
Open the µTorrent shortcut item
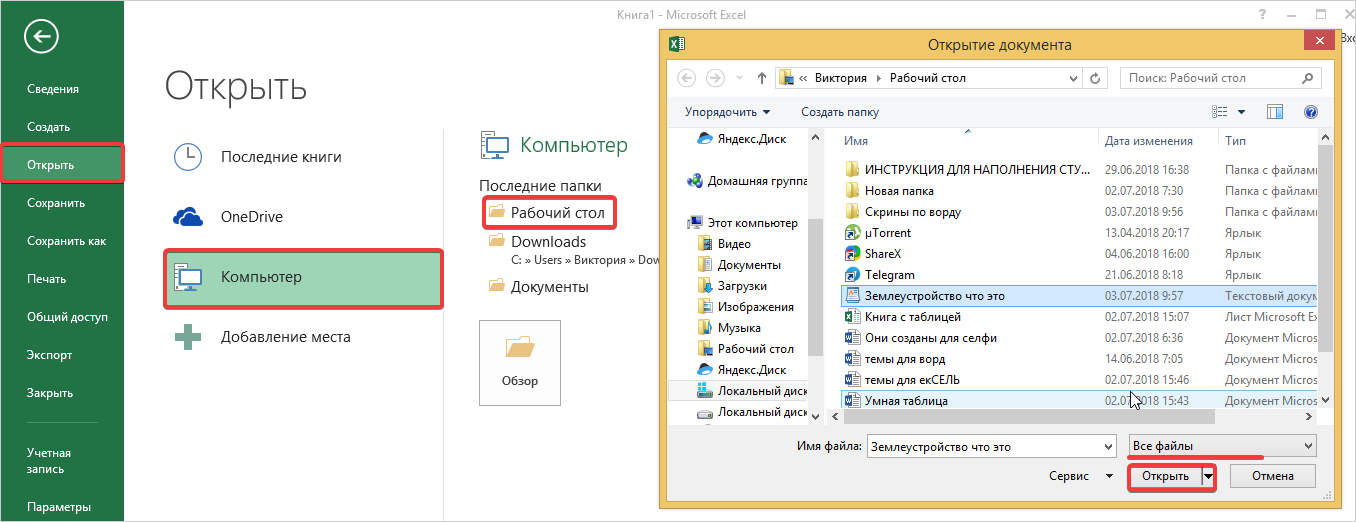[x=887, y=233]
